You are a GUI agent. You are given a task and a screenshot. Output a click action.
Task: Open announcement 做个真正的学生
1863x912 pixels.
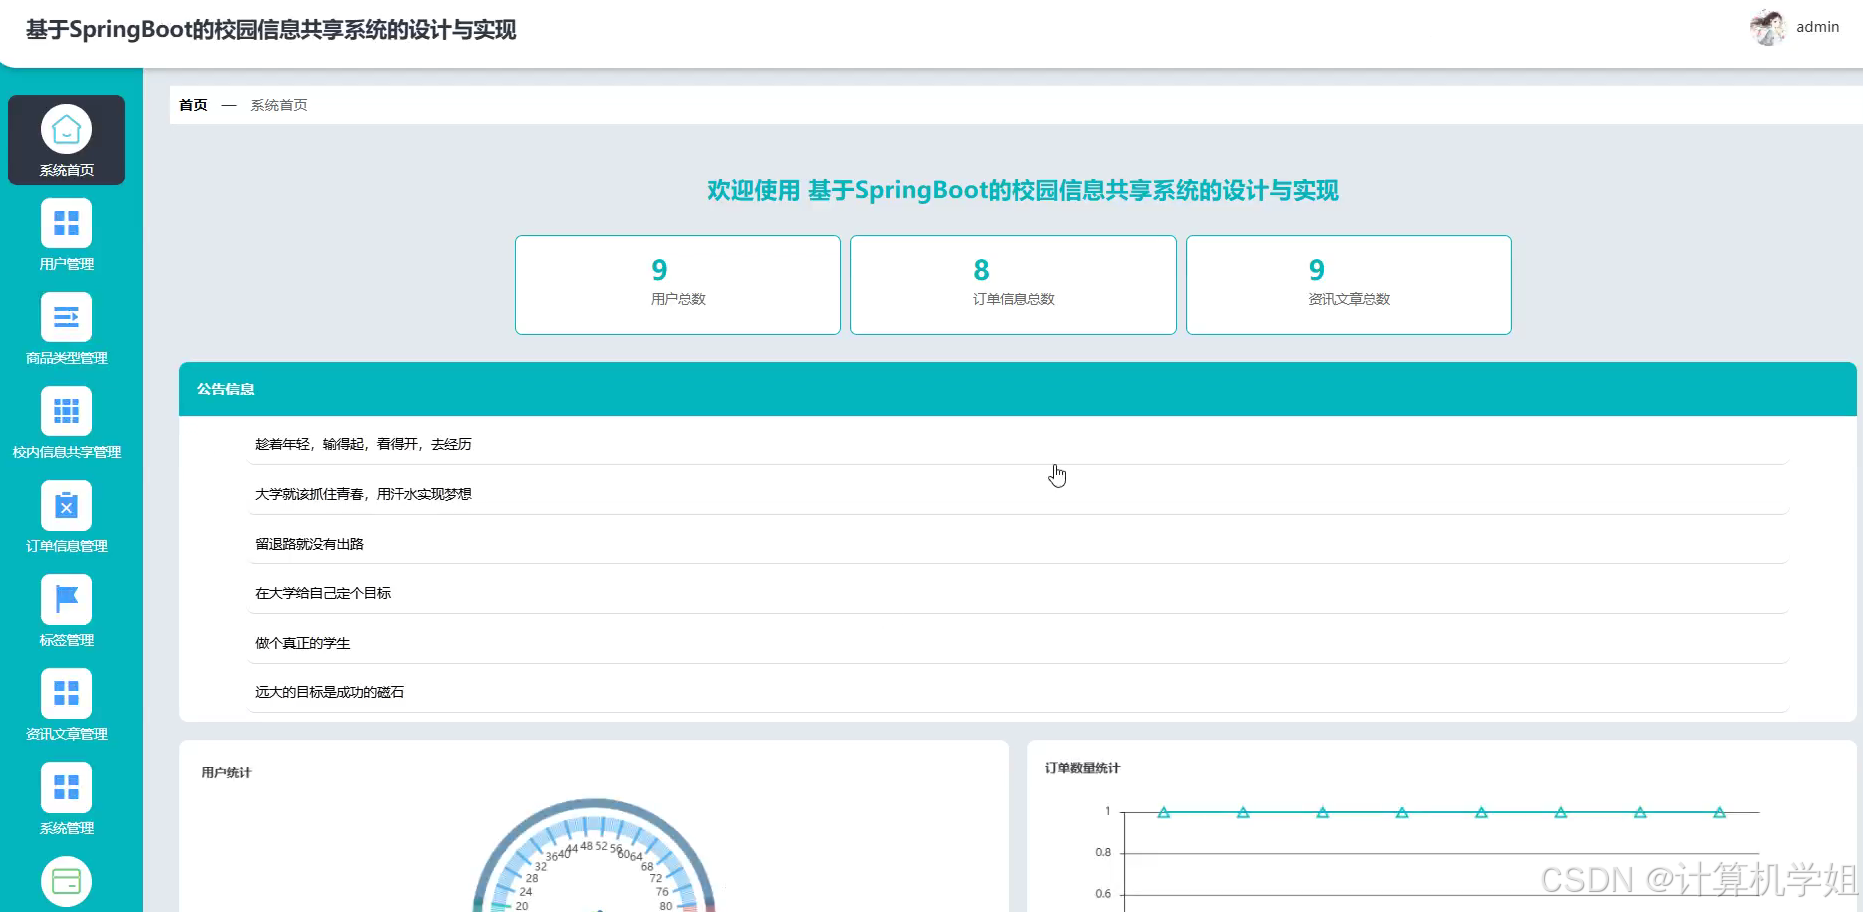pos(1017,643)
